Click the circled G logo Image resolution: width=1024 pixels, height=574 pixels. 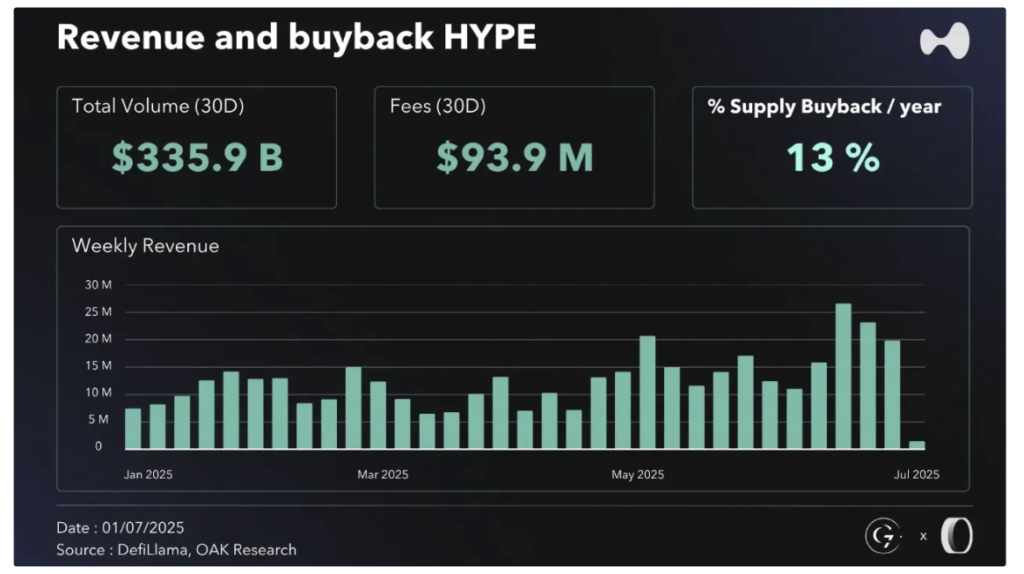(883, 537)
